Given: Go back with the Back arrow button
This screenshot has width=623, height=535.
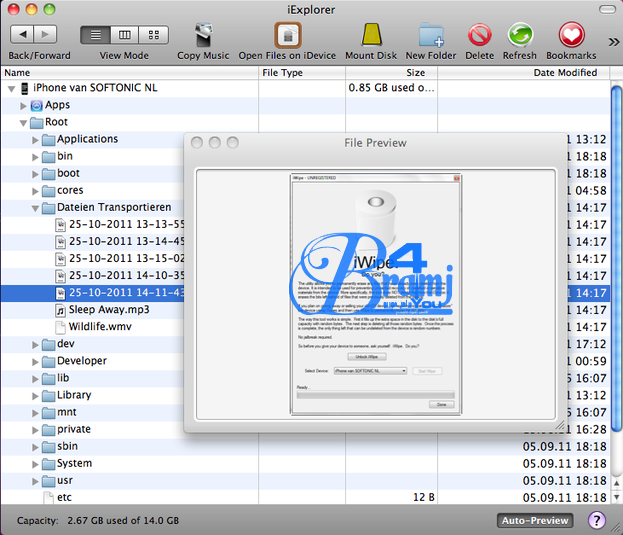Looking at the screenshot, I should [x=22, y=35].
